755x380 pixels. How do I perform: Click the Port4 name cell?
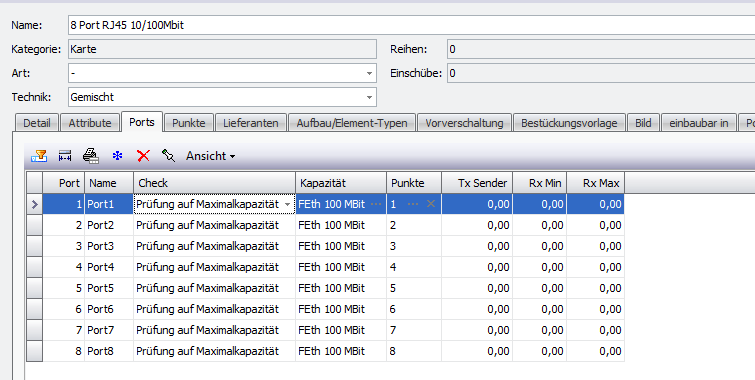[109, 267]
